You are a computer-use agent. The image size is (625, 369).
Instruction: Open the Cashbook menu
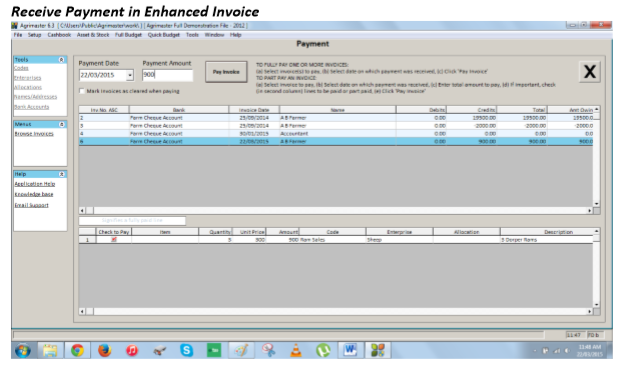pyautogui.click(x=59, y=35)
